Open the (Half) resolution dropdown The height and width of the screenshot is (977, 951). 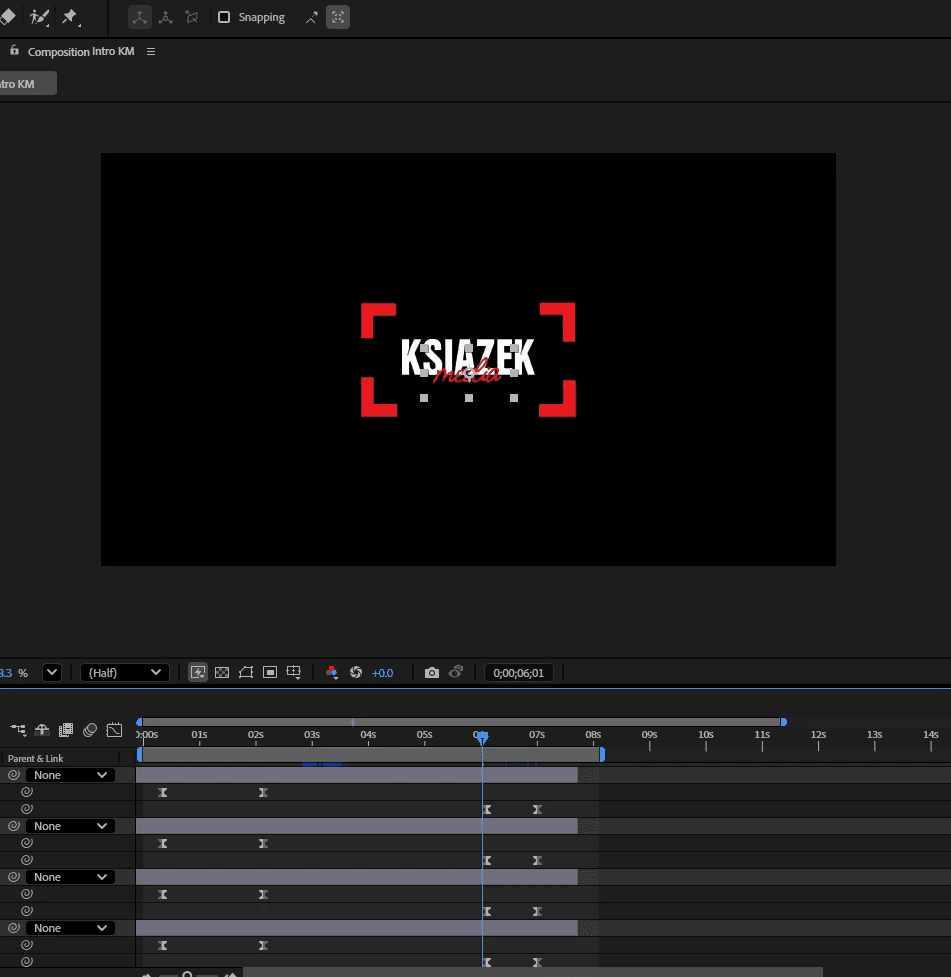[125, 672]
